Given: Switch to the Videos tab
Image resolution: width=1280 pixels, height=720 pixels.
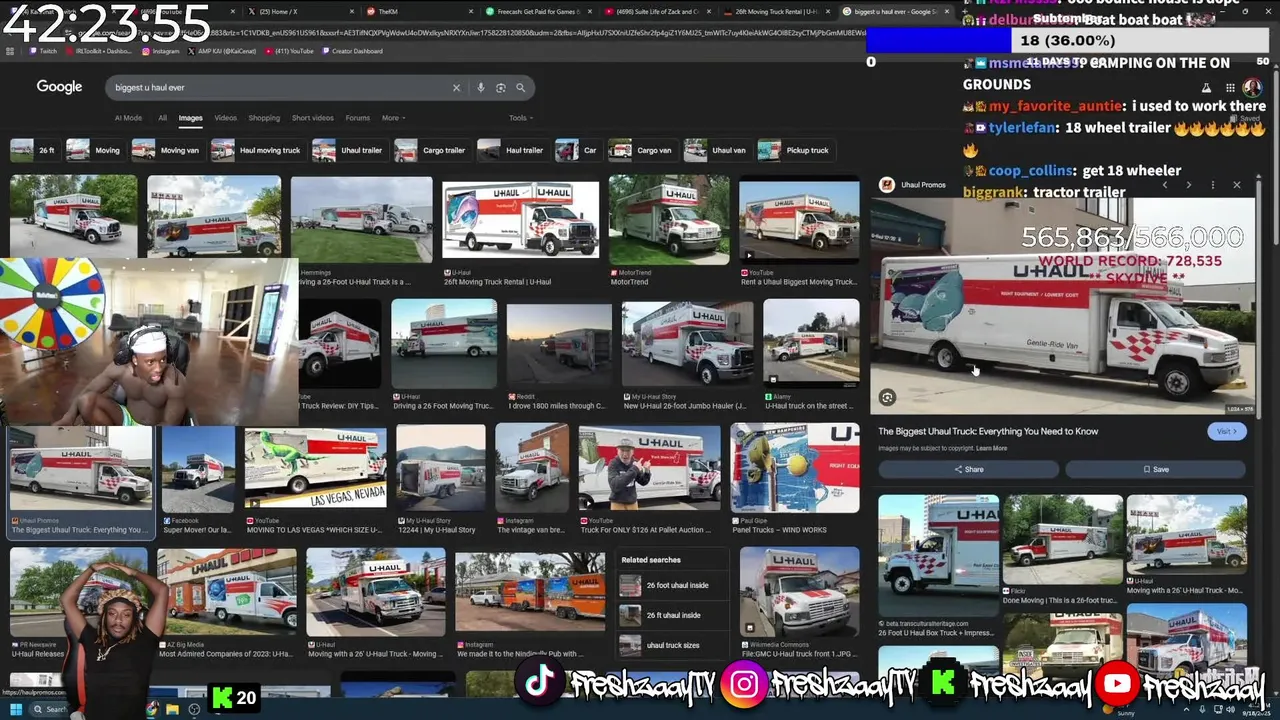Looking at the screenshot, I should (x=226, y=118).
